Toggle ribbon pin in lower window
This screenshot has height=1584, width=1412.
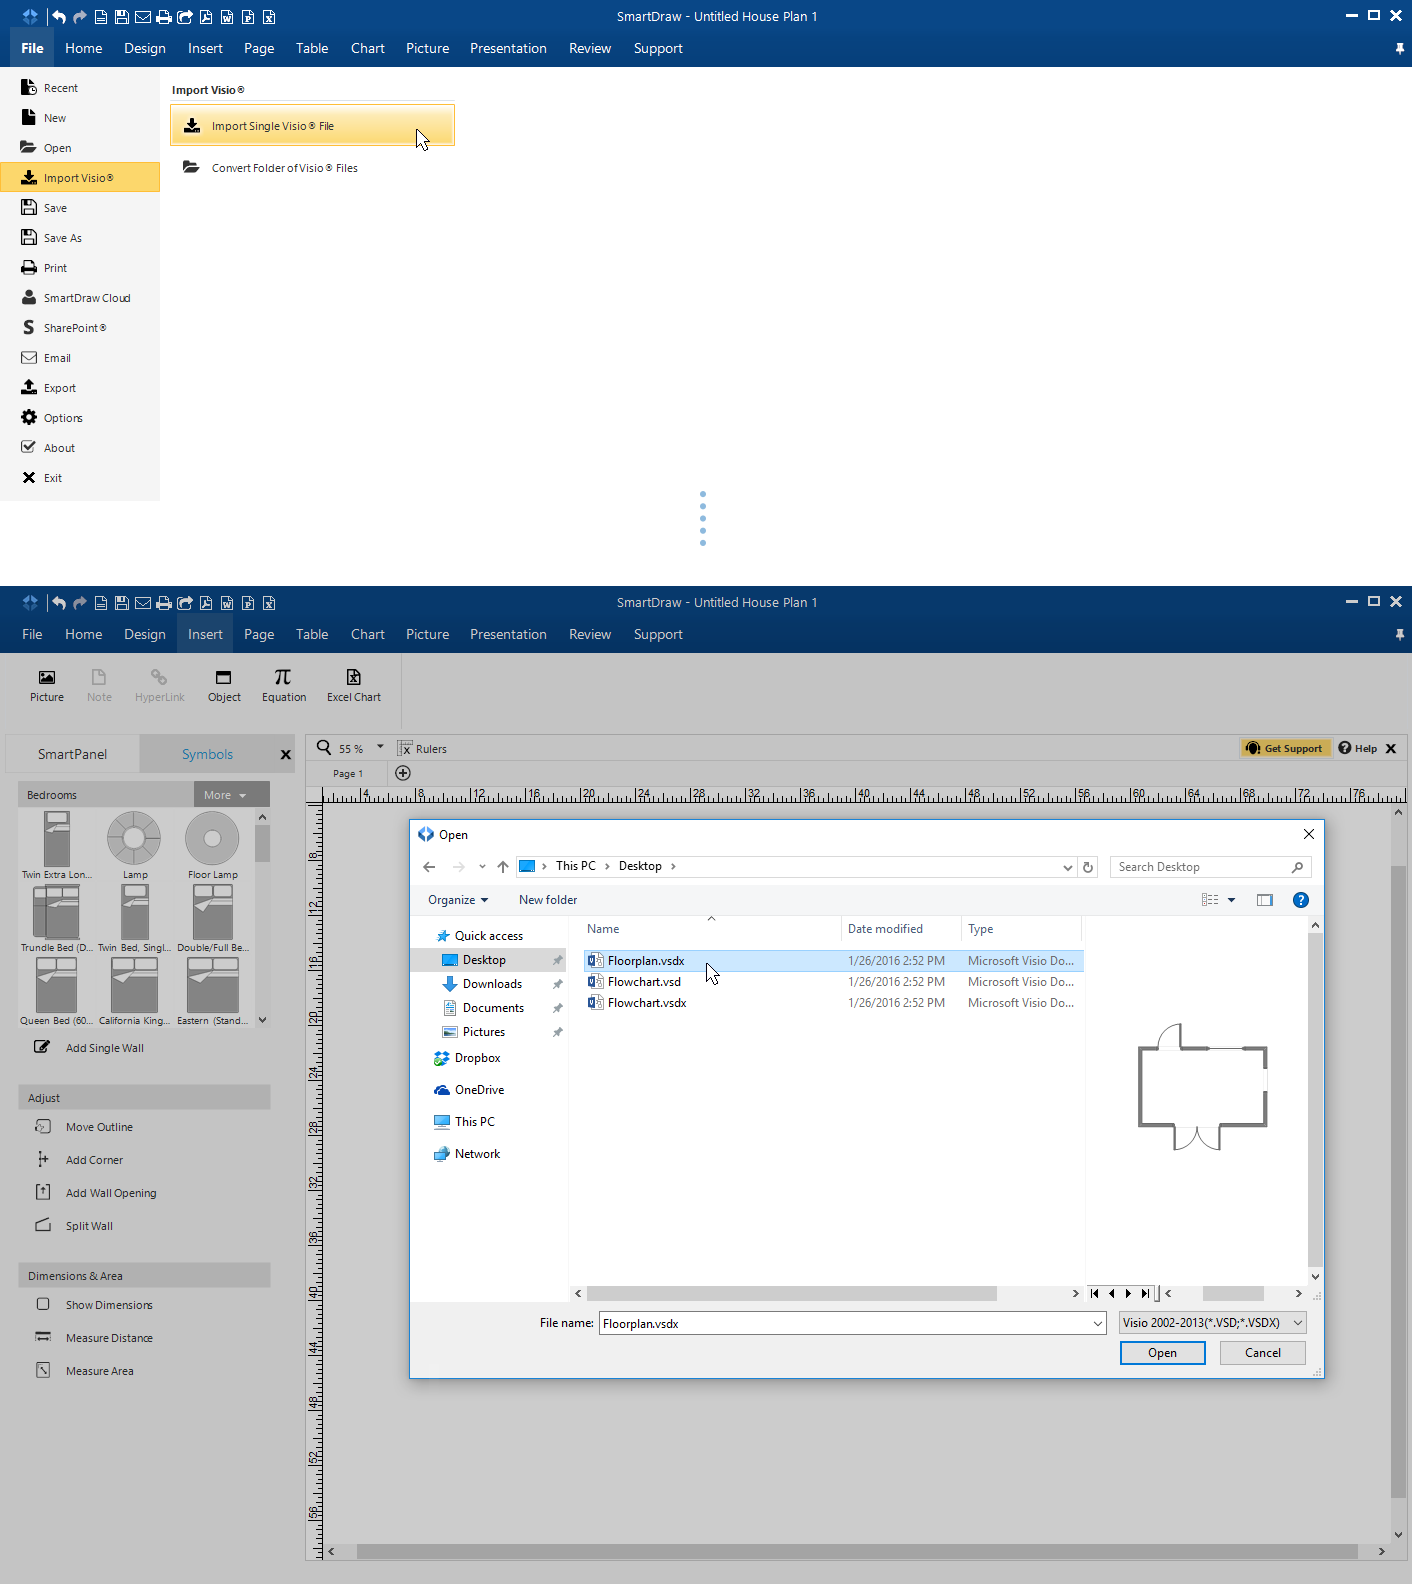click(x=1400, y=635)
